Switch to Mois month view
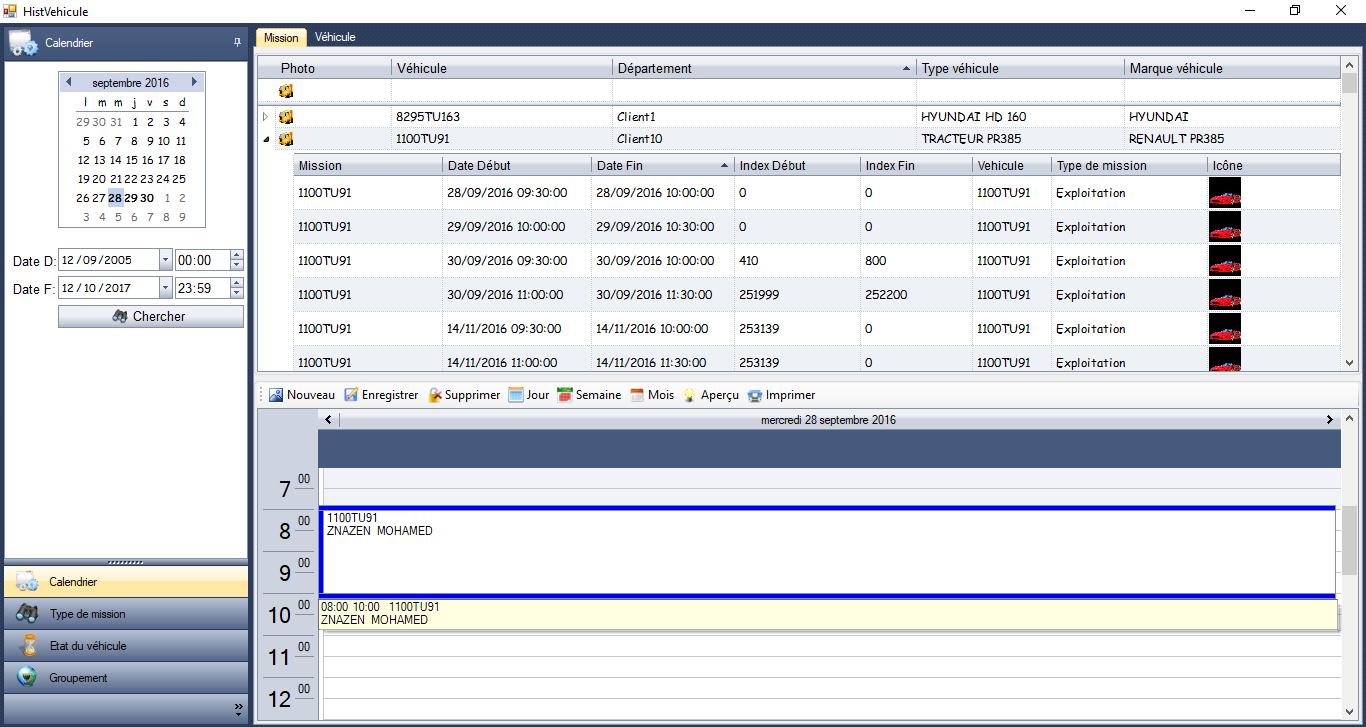Screen dimensions: 1366x727 click(637, 395)
